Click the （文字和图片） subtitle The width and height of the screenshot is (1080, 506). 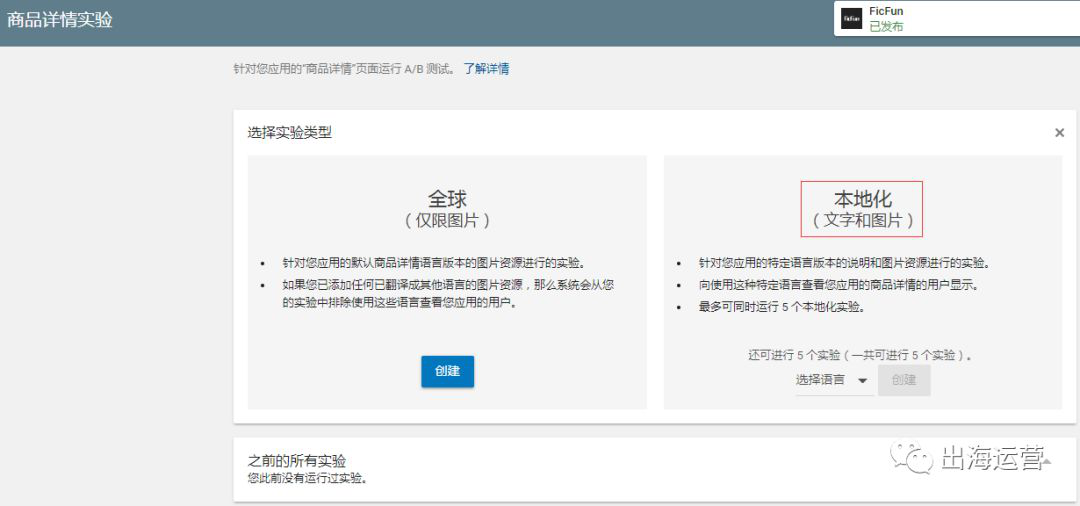[x=861, y=220]
